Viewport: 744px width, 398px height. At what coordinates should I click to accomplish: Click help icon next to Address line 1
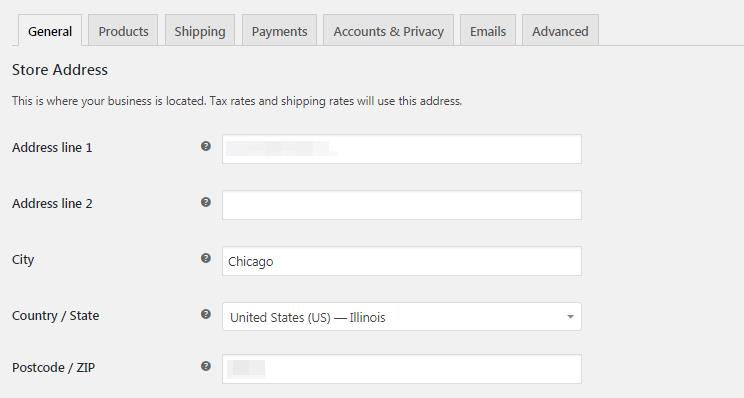(205, 146)
